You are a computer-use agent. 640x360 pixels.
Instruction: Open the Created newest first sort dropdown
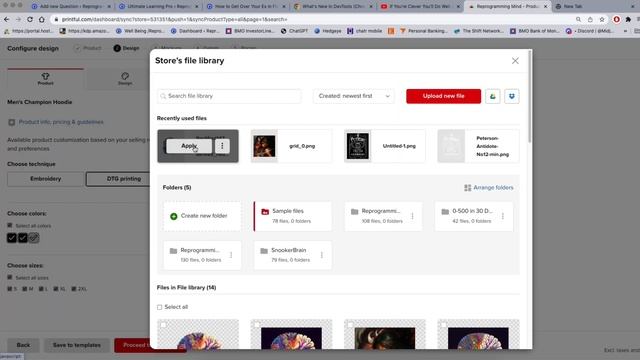tap(353, 96)
